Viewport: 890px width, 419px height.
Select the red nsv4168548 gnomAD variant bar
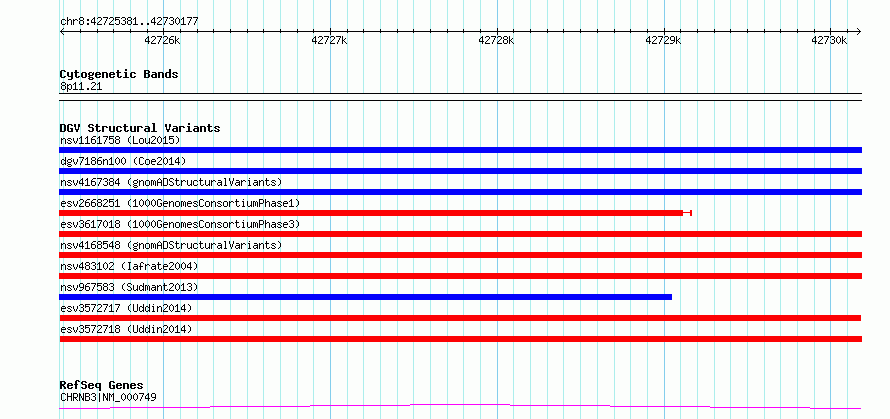point(460,255)
